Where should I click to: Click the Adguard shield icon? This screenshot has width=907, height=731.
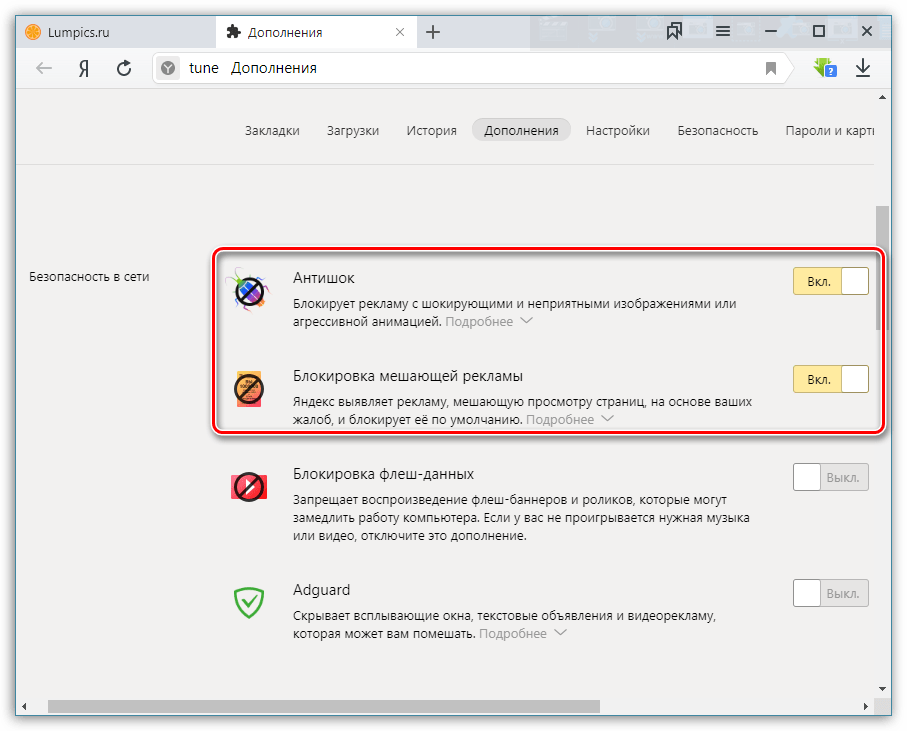pyautogui.click(x=247, y=601)
